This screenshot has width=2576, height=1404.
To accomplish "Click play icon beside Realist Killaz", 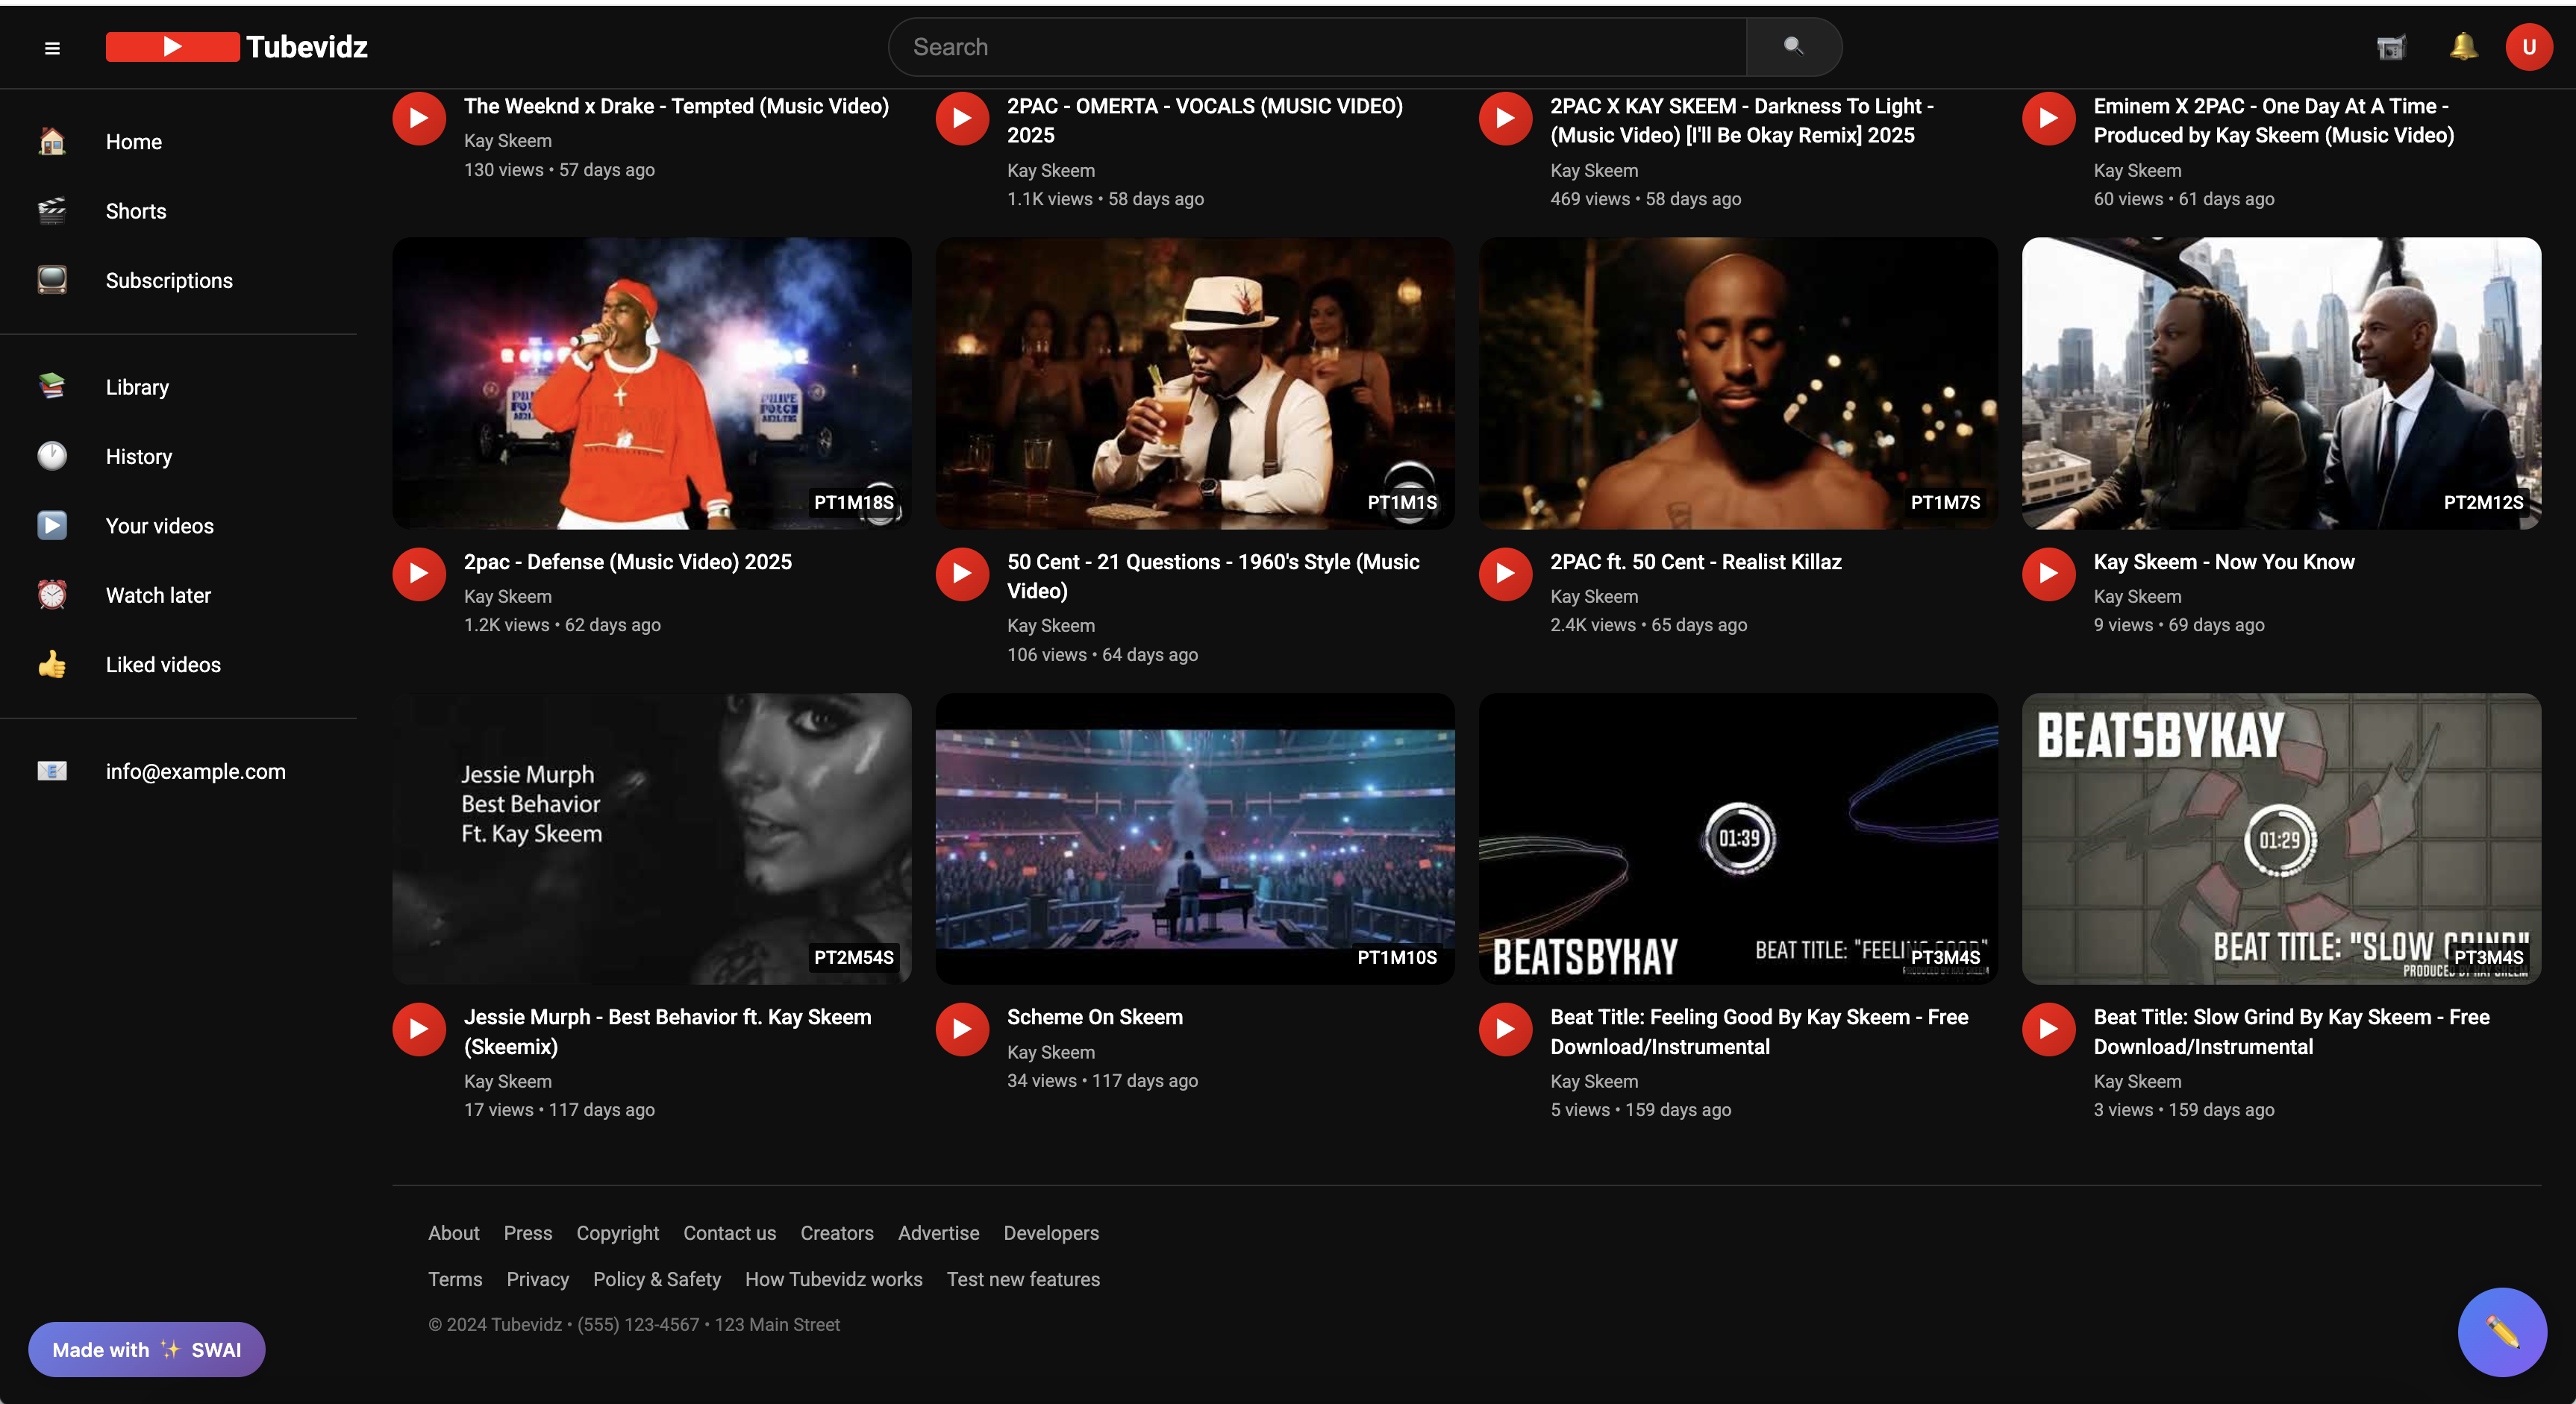I will [x=1505, y=574].
